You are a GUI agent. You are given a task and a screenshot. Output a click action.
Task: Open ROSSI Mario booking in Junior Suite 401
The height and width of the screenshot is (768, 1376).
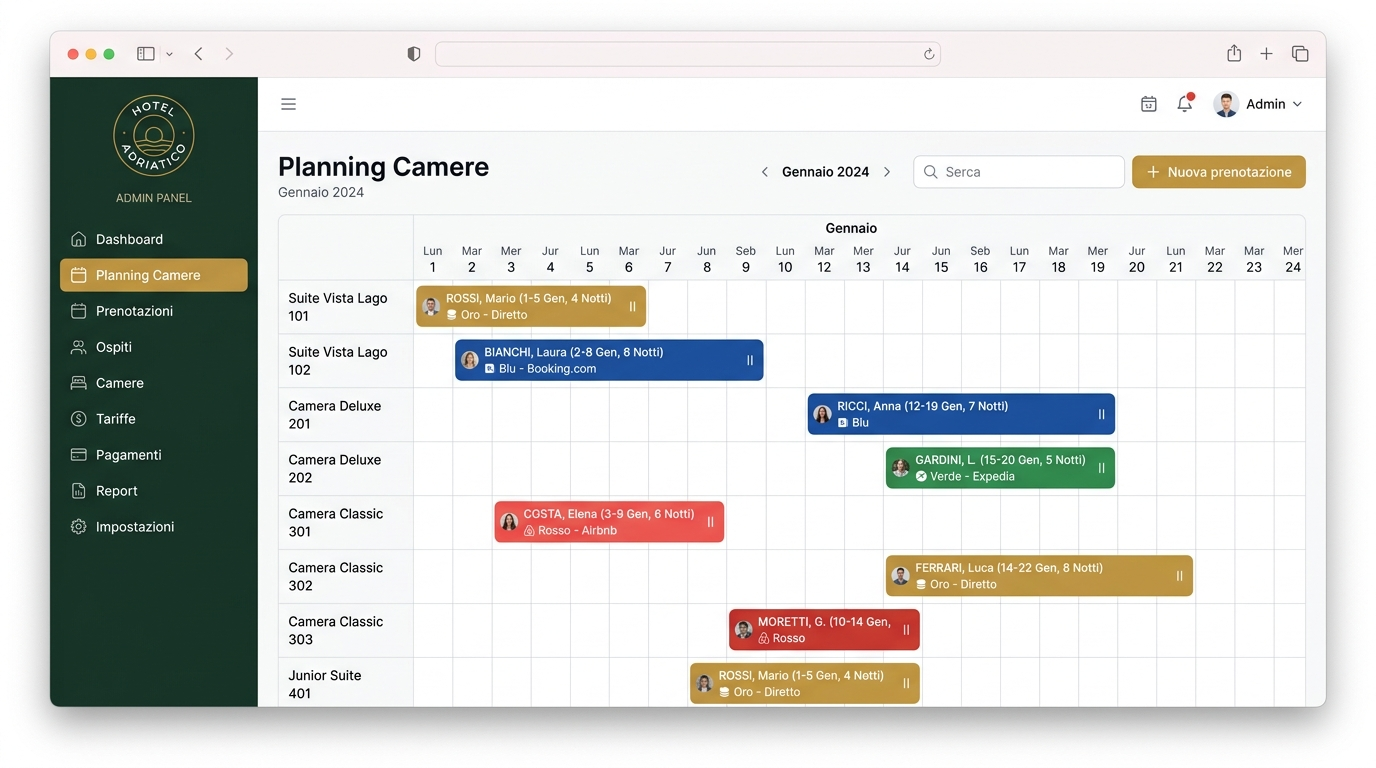(805, 684)
